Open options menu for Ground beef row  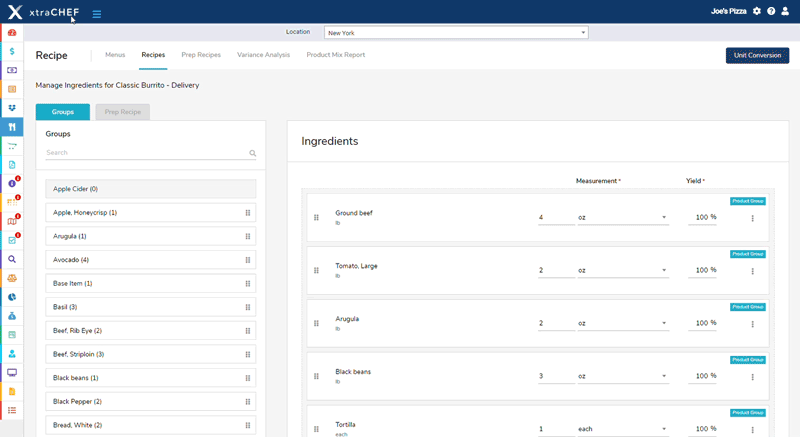point(752,218)
